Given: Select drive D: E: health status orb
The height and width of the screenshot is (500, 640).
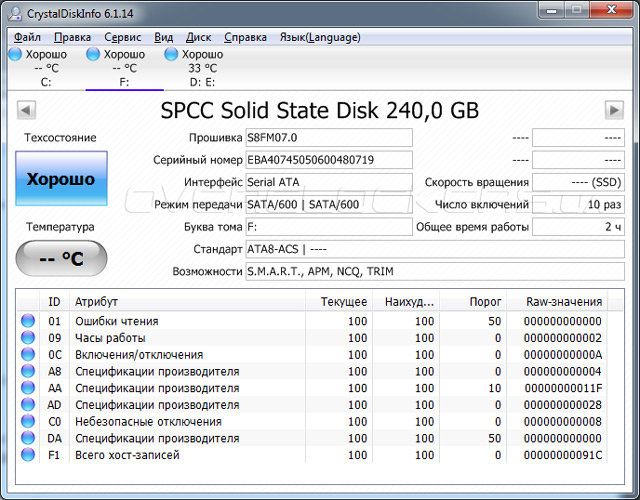Looking at the screenshot, I should (171, 54).
